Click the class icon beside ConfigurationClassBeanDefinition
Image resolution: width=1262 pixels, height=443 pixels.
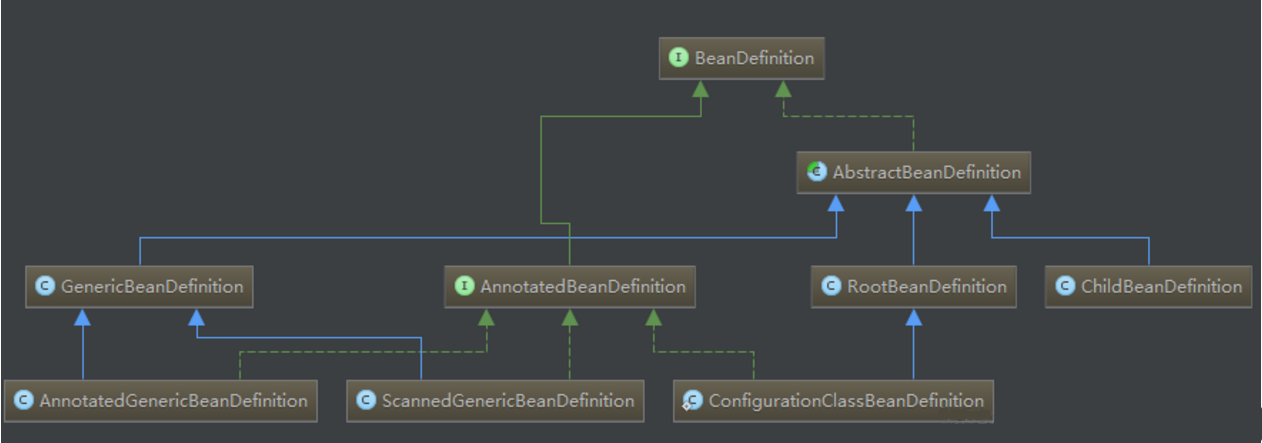click(691, 401)
